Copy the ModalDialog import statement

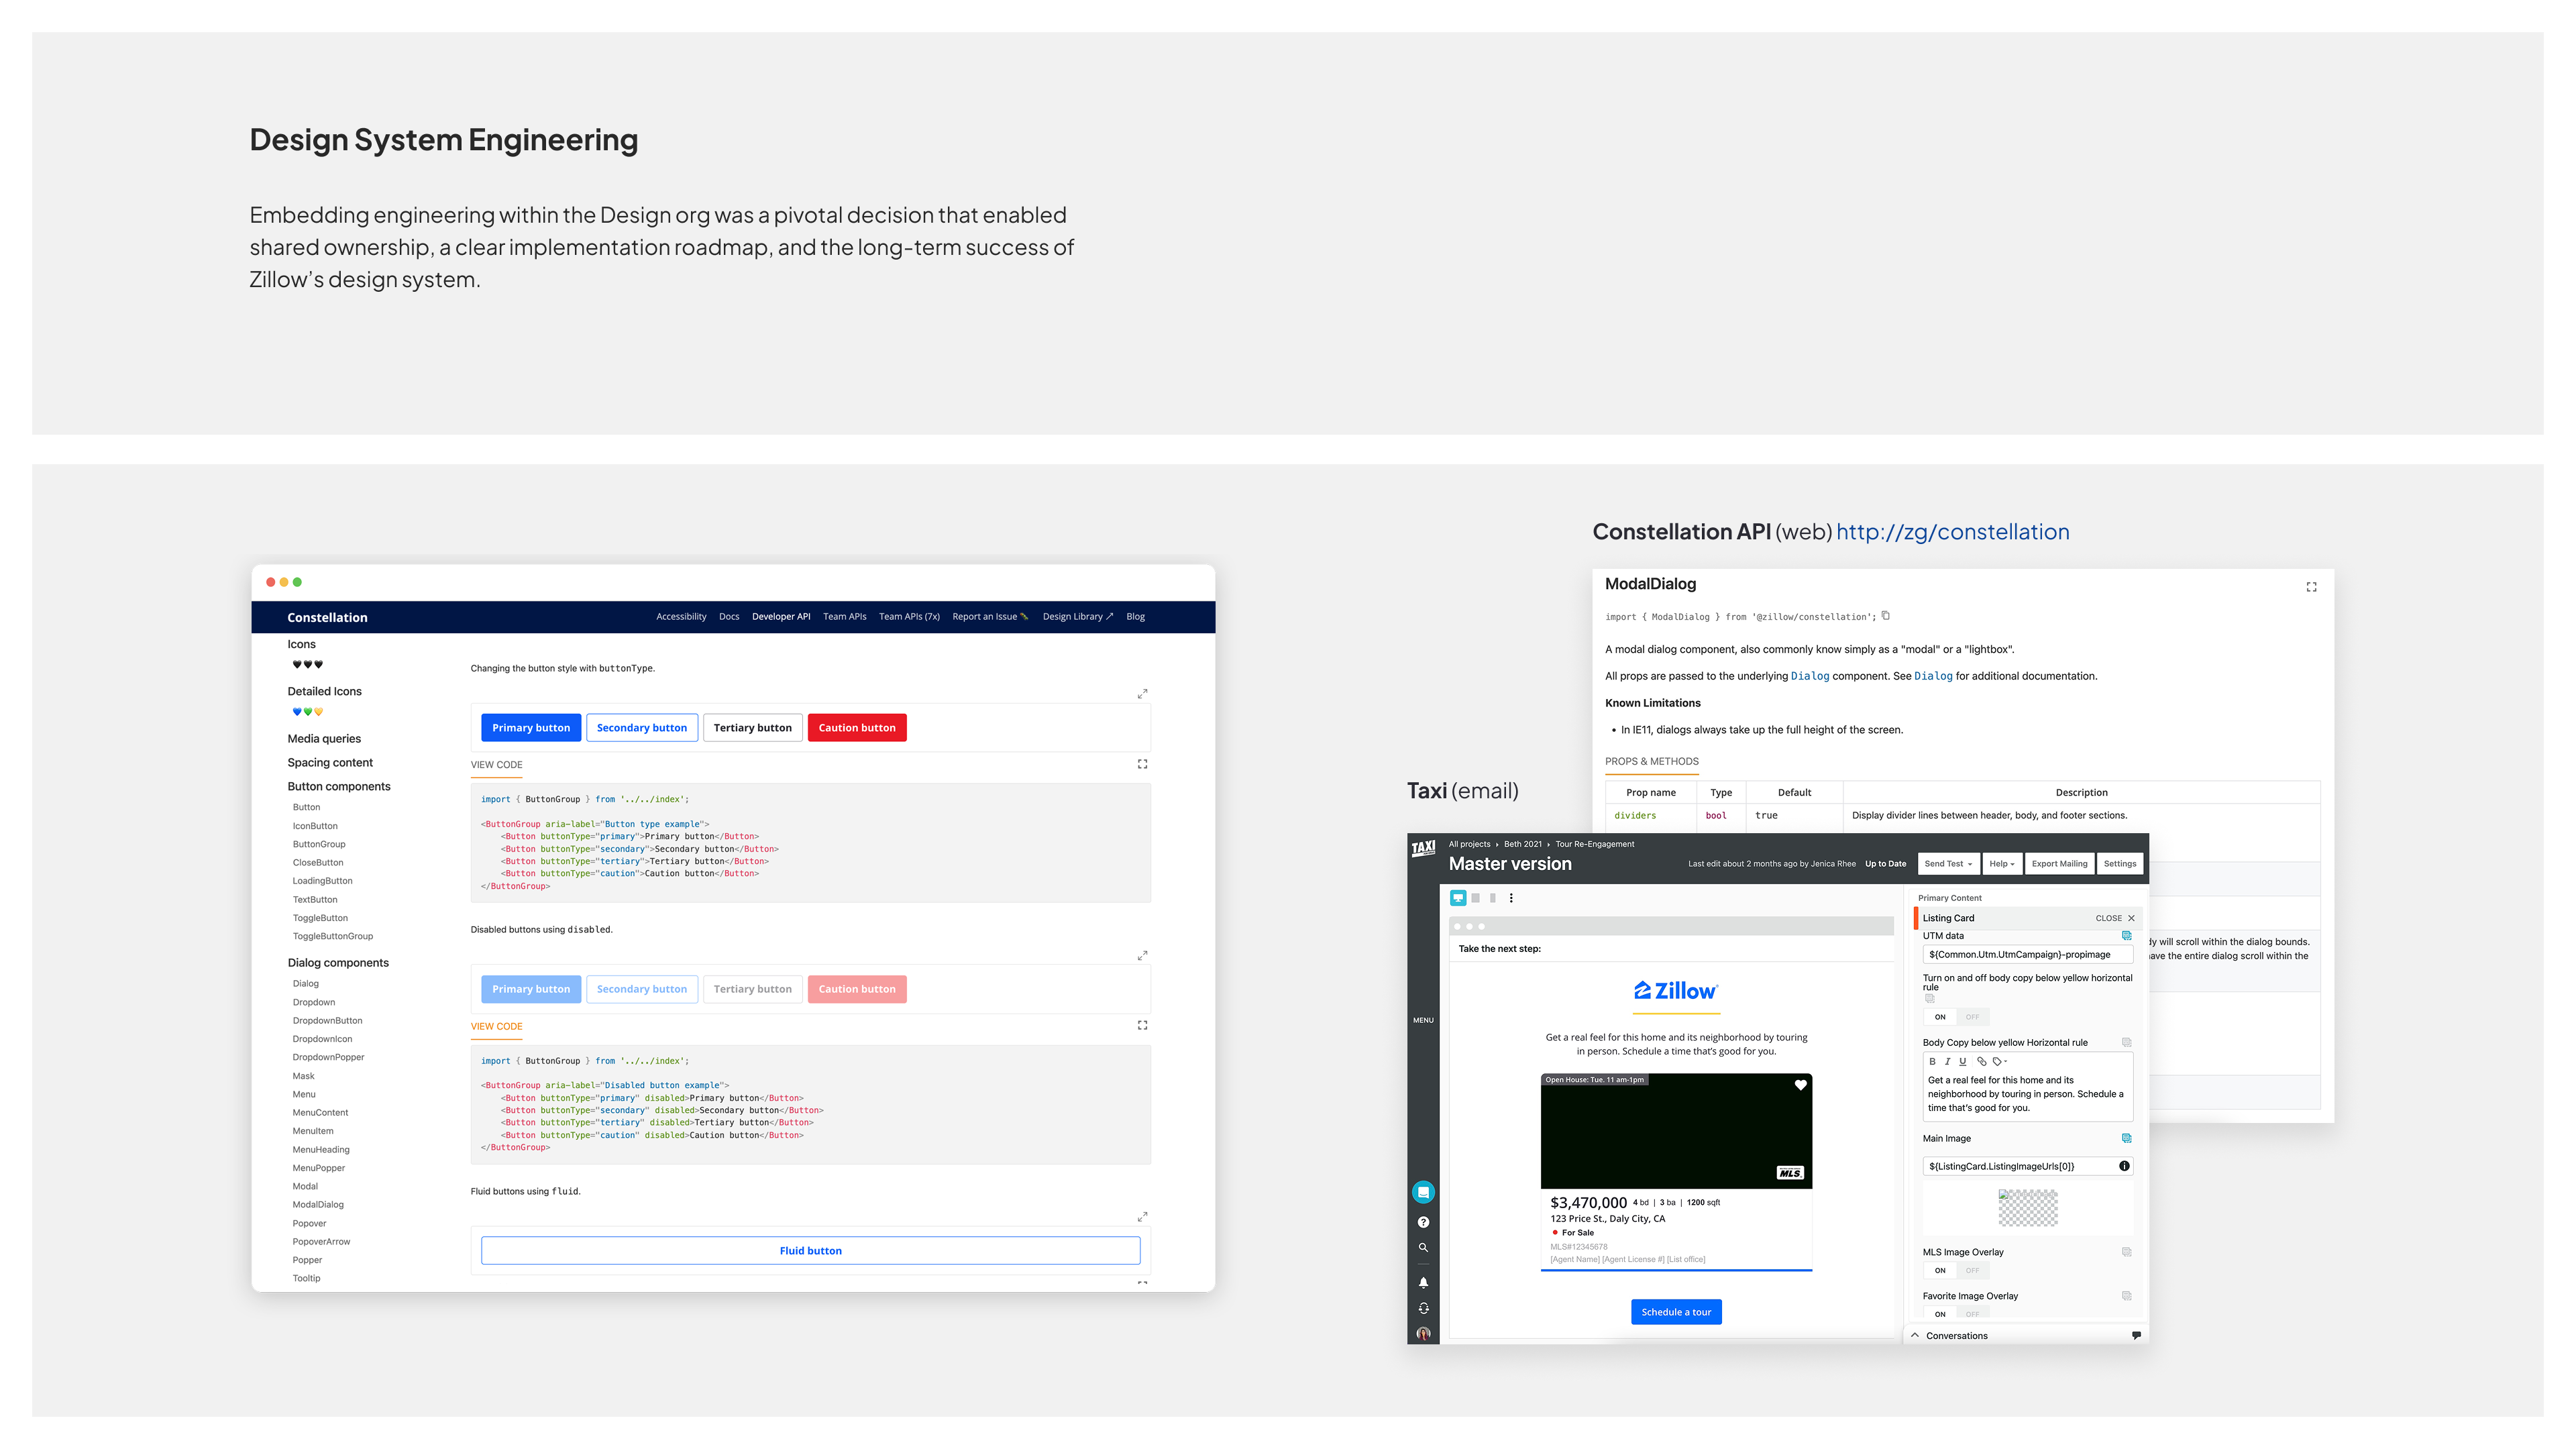[x=1885, y=616]
